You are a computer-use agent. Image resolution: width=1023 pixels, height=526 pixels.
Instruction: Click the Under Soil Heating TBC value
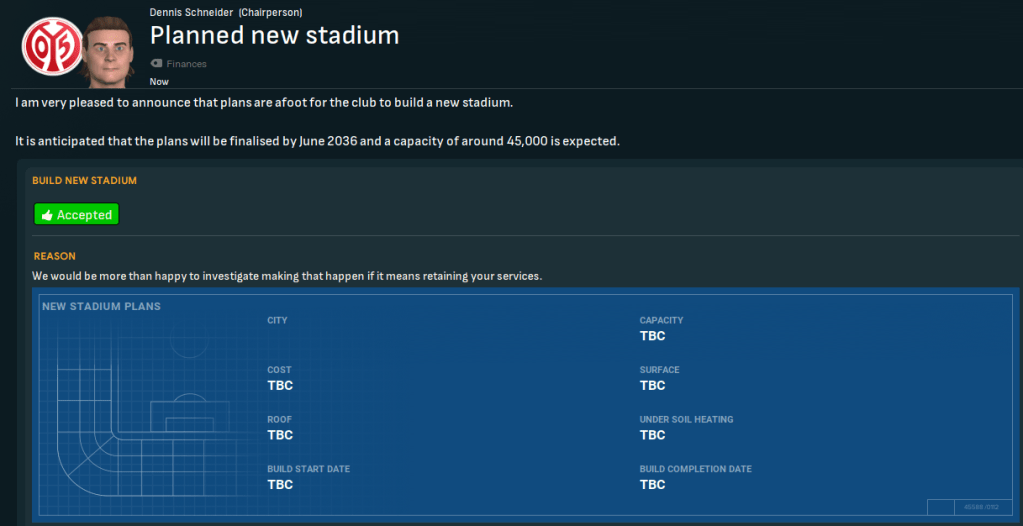pos(652,435)
